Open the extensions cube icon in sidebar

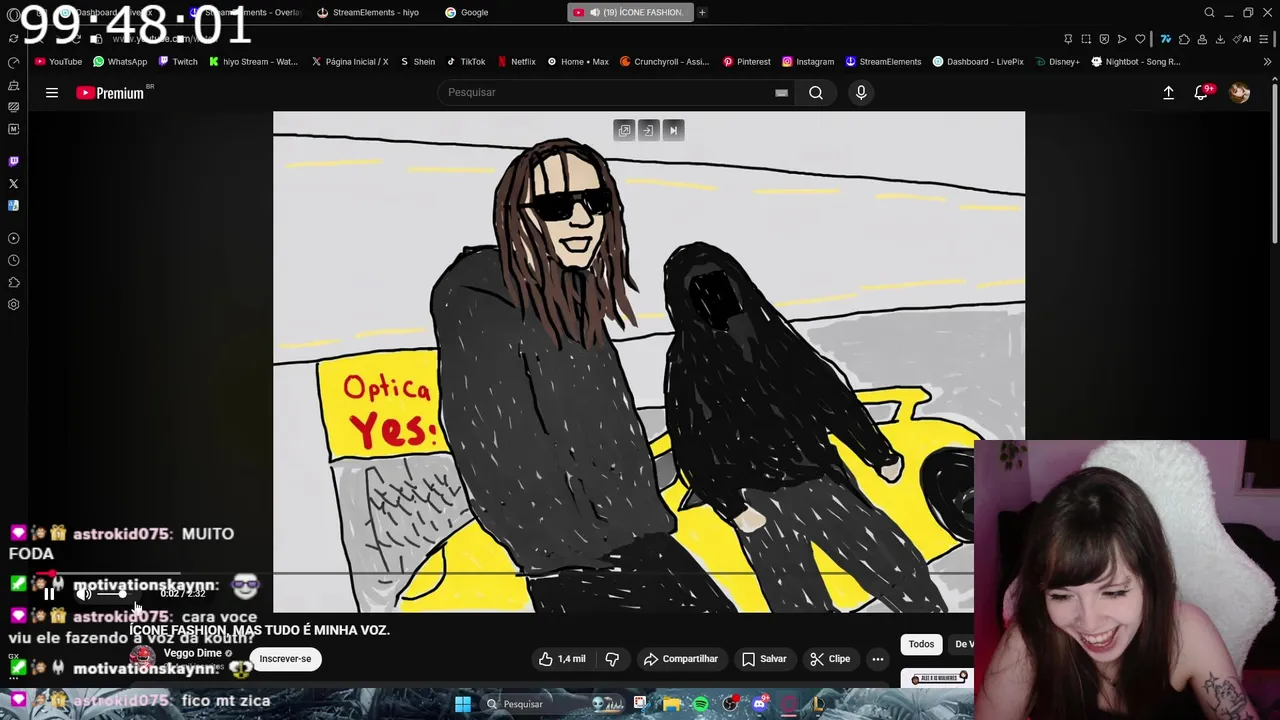pos(13,282)
